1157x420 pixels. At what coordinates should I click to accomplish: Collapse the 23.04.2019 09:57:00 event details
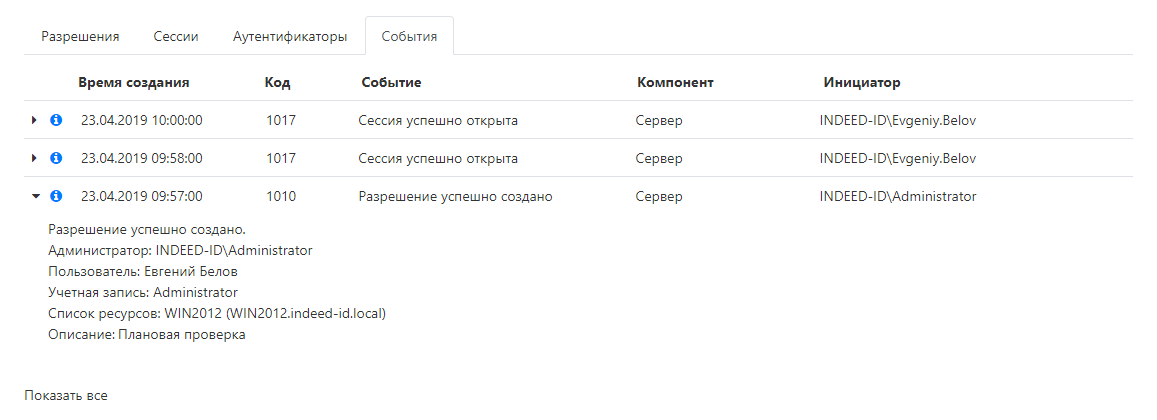click(x=34, y=197)
